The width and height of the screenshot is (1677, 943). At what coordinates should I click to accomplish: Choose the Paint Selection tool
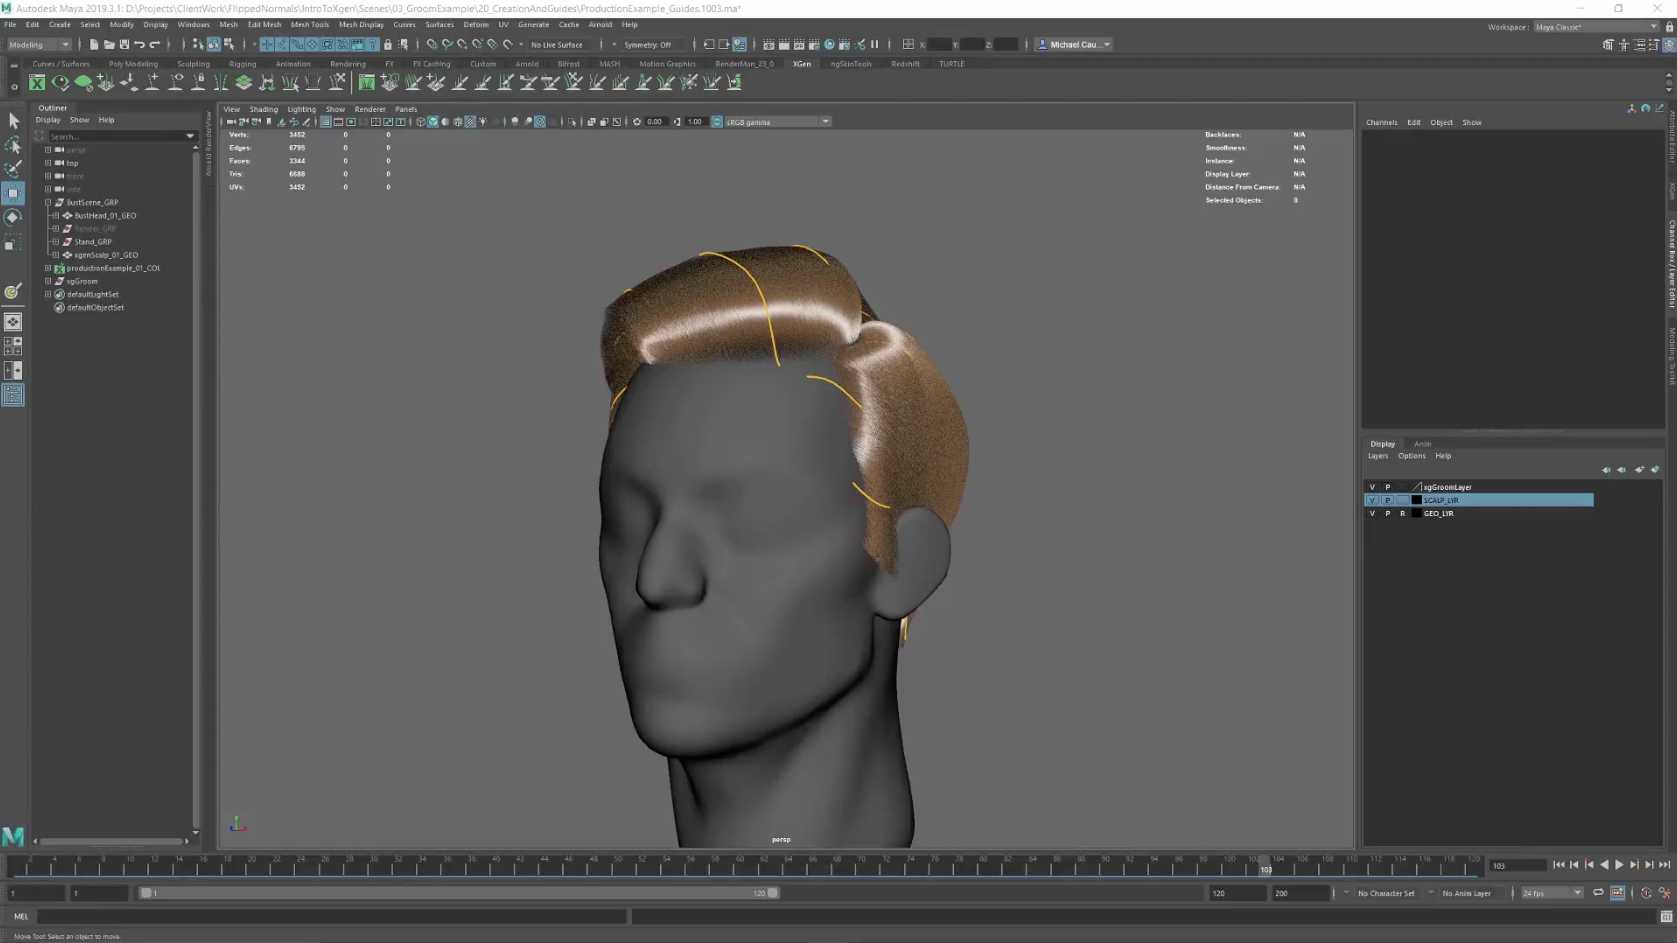pyautogui.click(x=13, y=168)
